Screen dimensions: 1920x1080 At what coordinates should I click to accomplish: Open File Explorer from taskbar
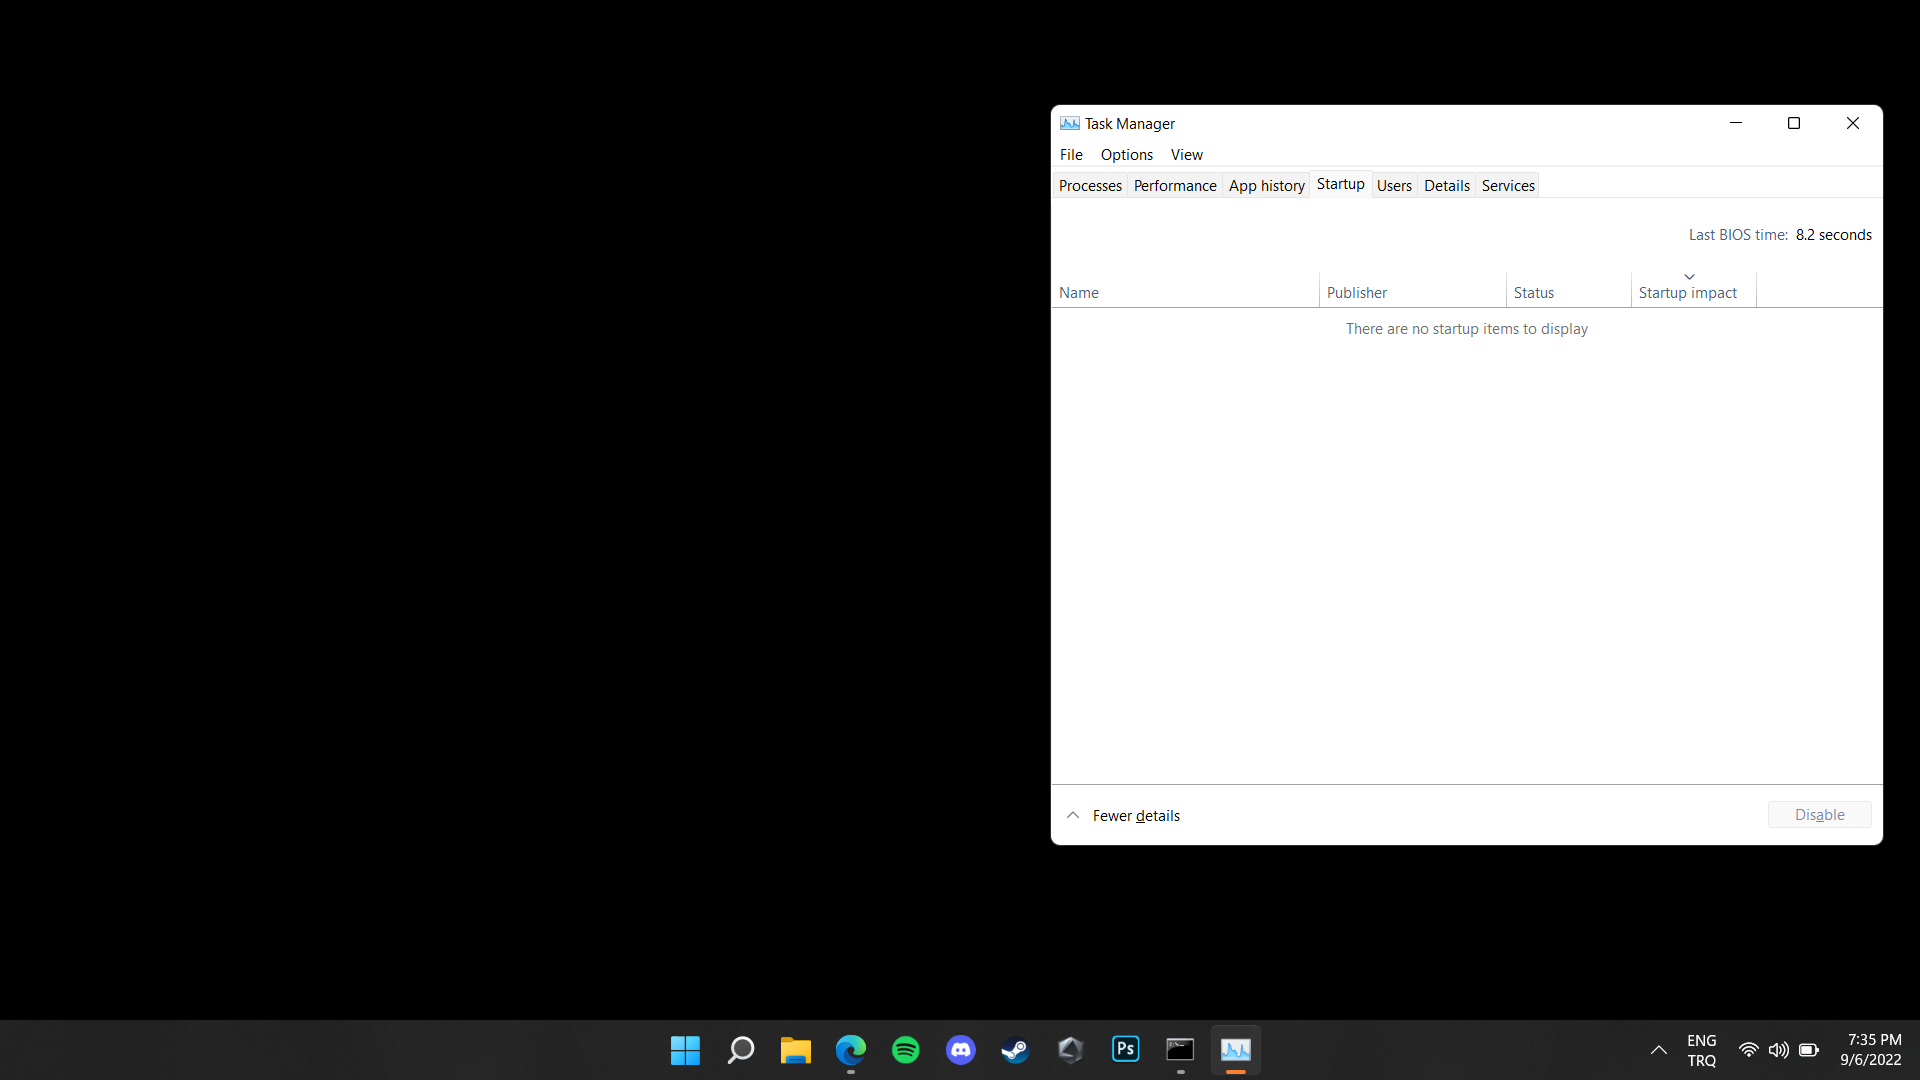(796, 1050)
